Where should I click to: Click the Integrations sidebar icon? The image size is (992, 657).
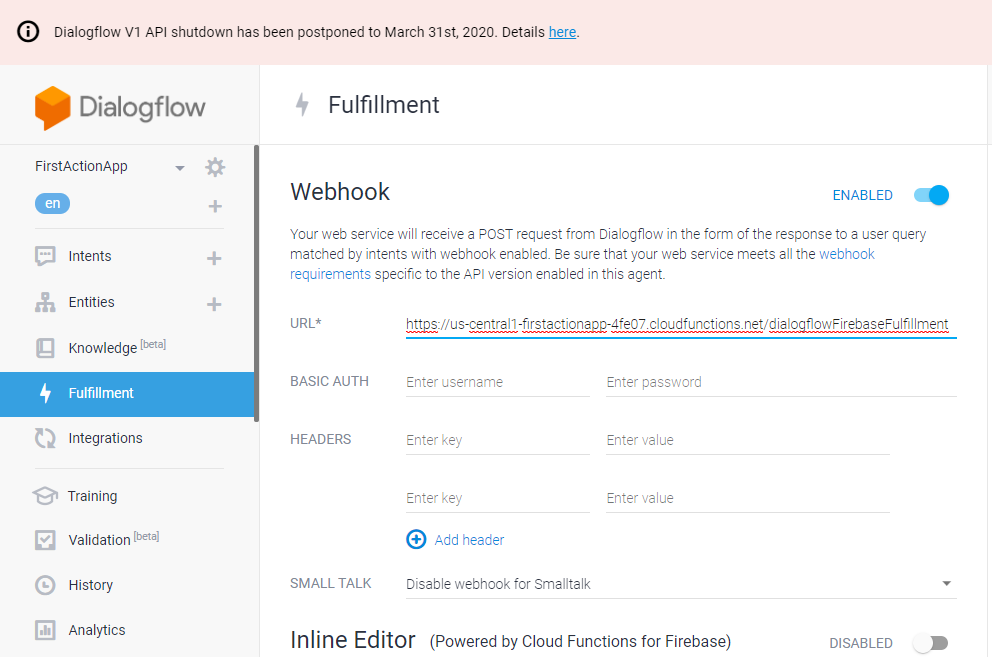point(45,438)
